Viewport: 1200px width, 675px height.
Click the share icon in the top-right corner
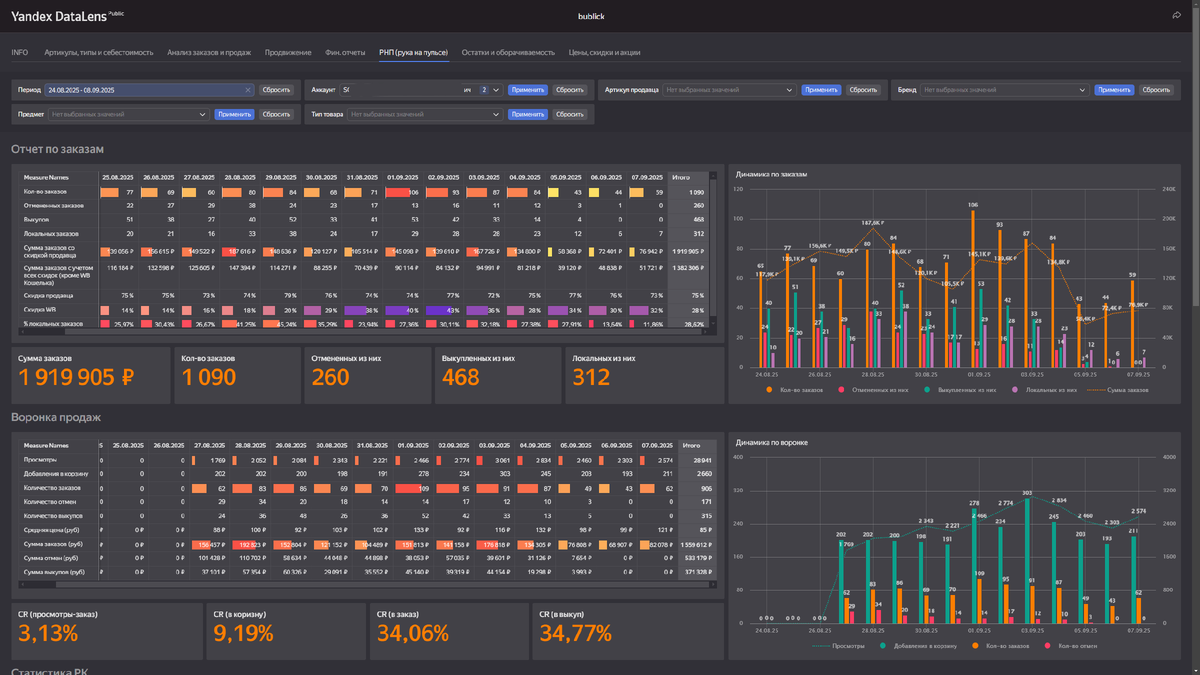pos(1177,16)
